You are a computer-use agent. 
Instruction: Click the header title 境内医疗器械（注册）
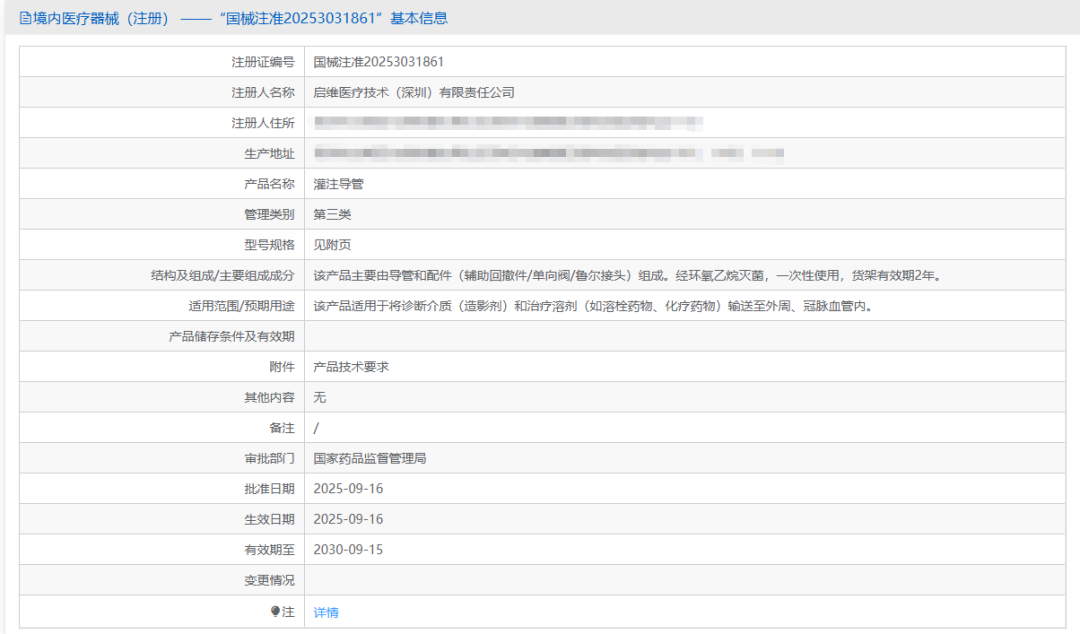pos(101,19)
